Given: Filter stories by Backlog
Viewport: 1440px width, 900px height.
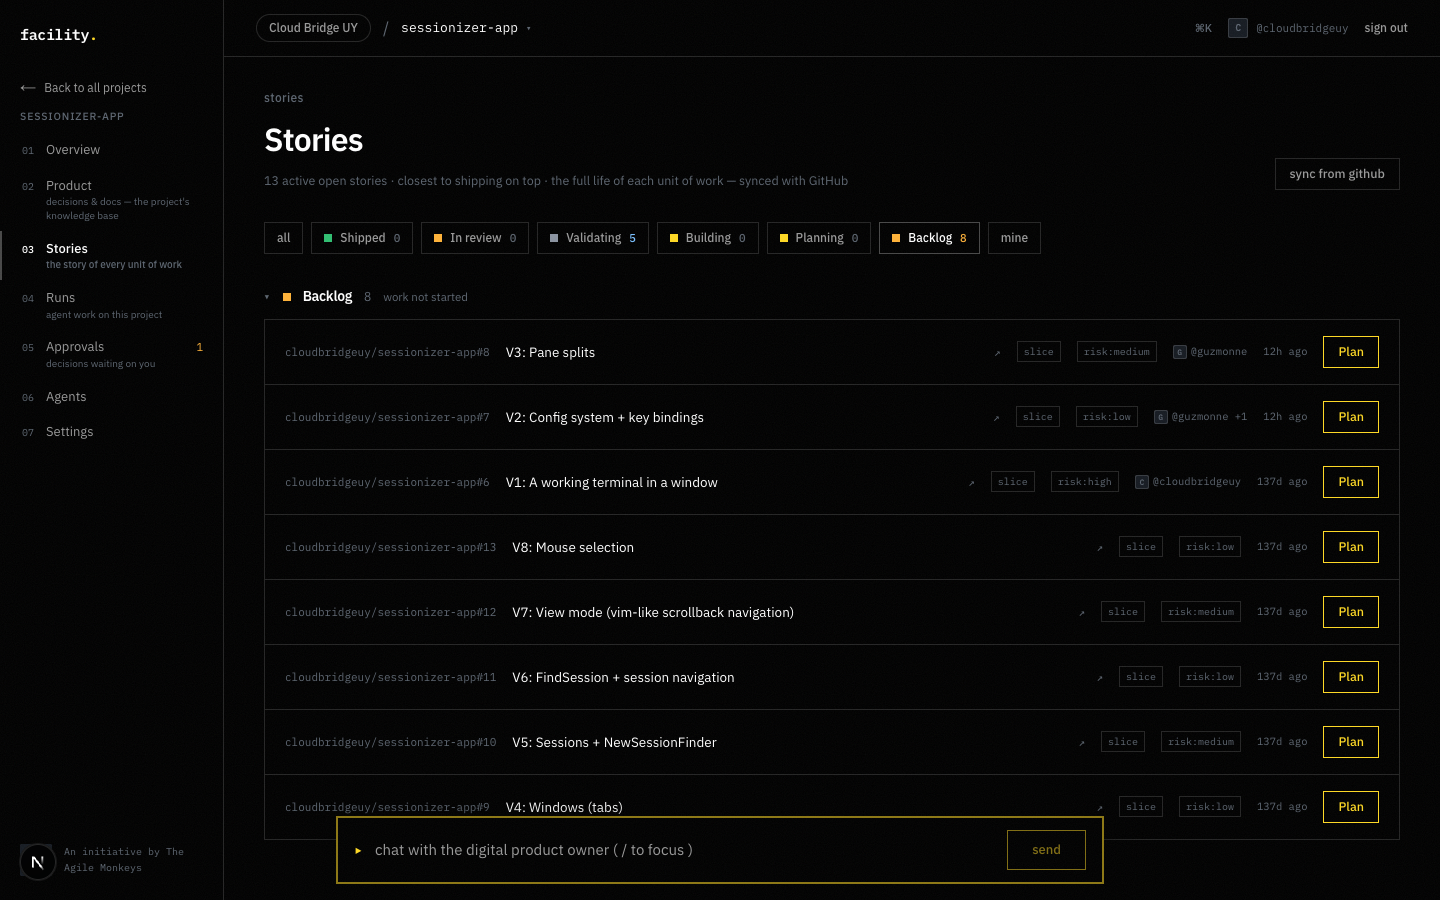Looking at the screenshot, I should point(929,238).
